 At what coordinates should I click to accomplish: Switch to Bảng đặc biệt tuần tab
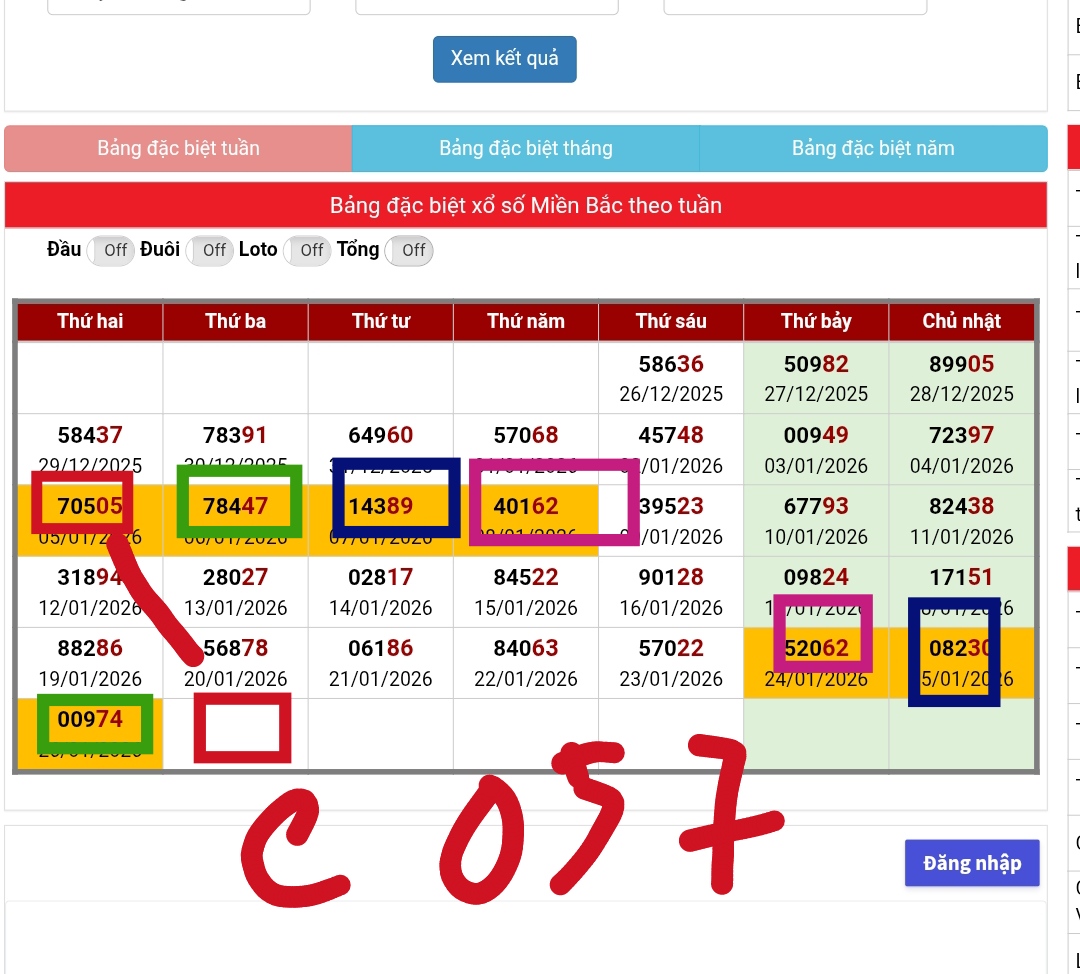(x=178, y=149)
